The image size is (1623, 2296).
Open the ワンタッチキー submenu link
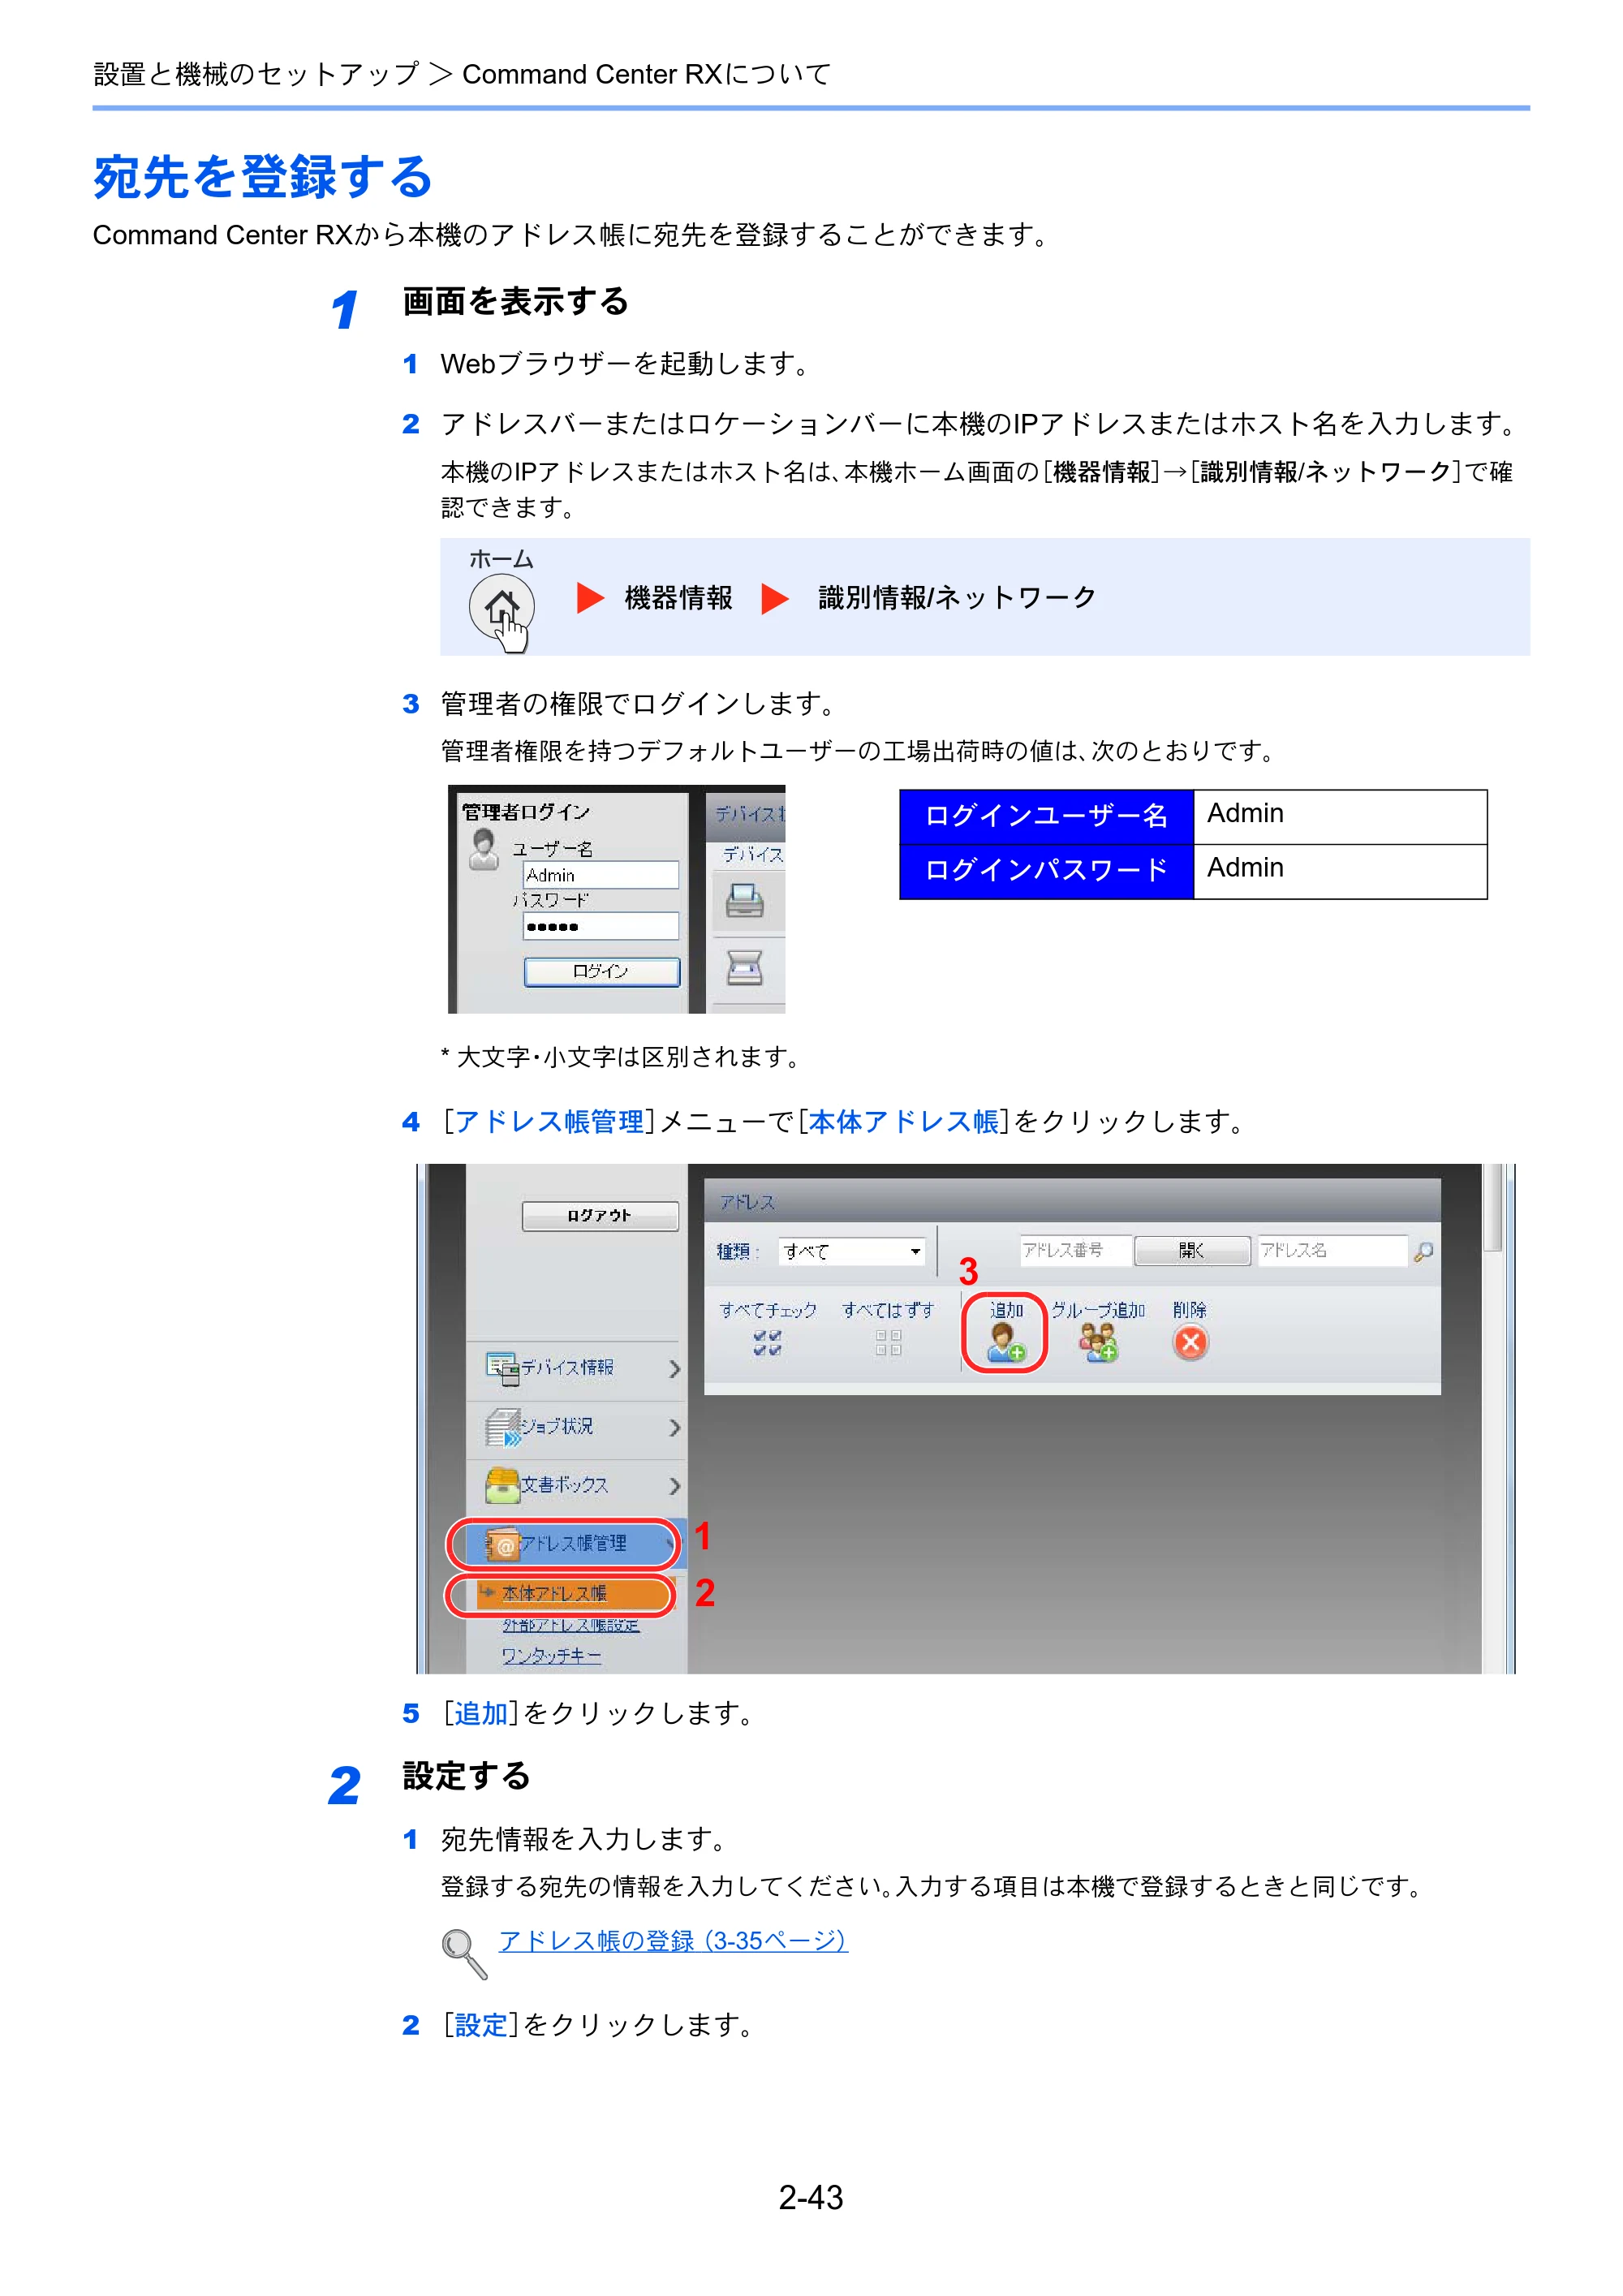[551, 1656]
